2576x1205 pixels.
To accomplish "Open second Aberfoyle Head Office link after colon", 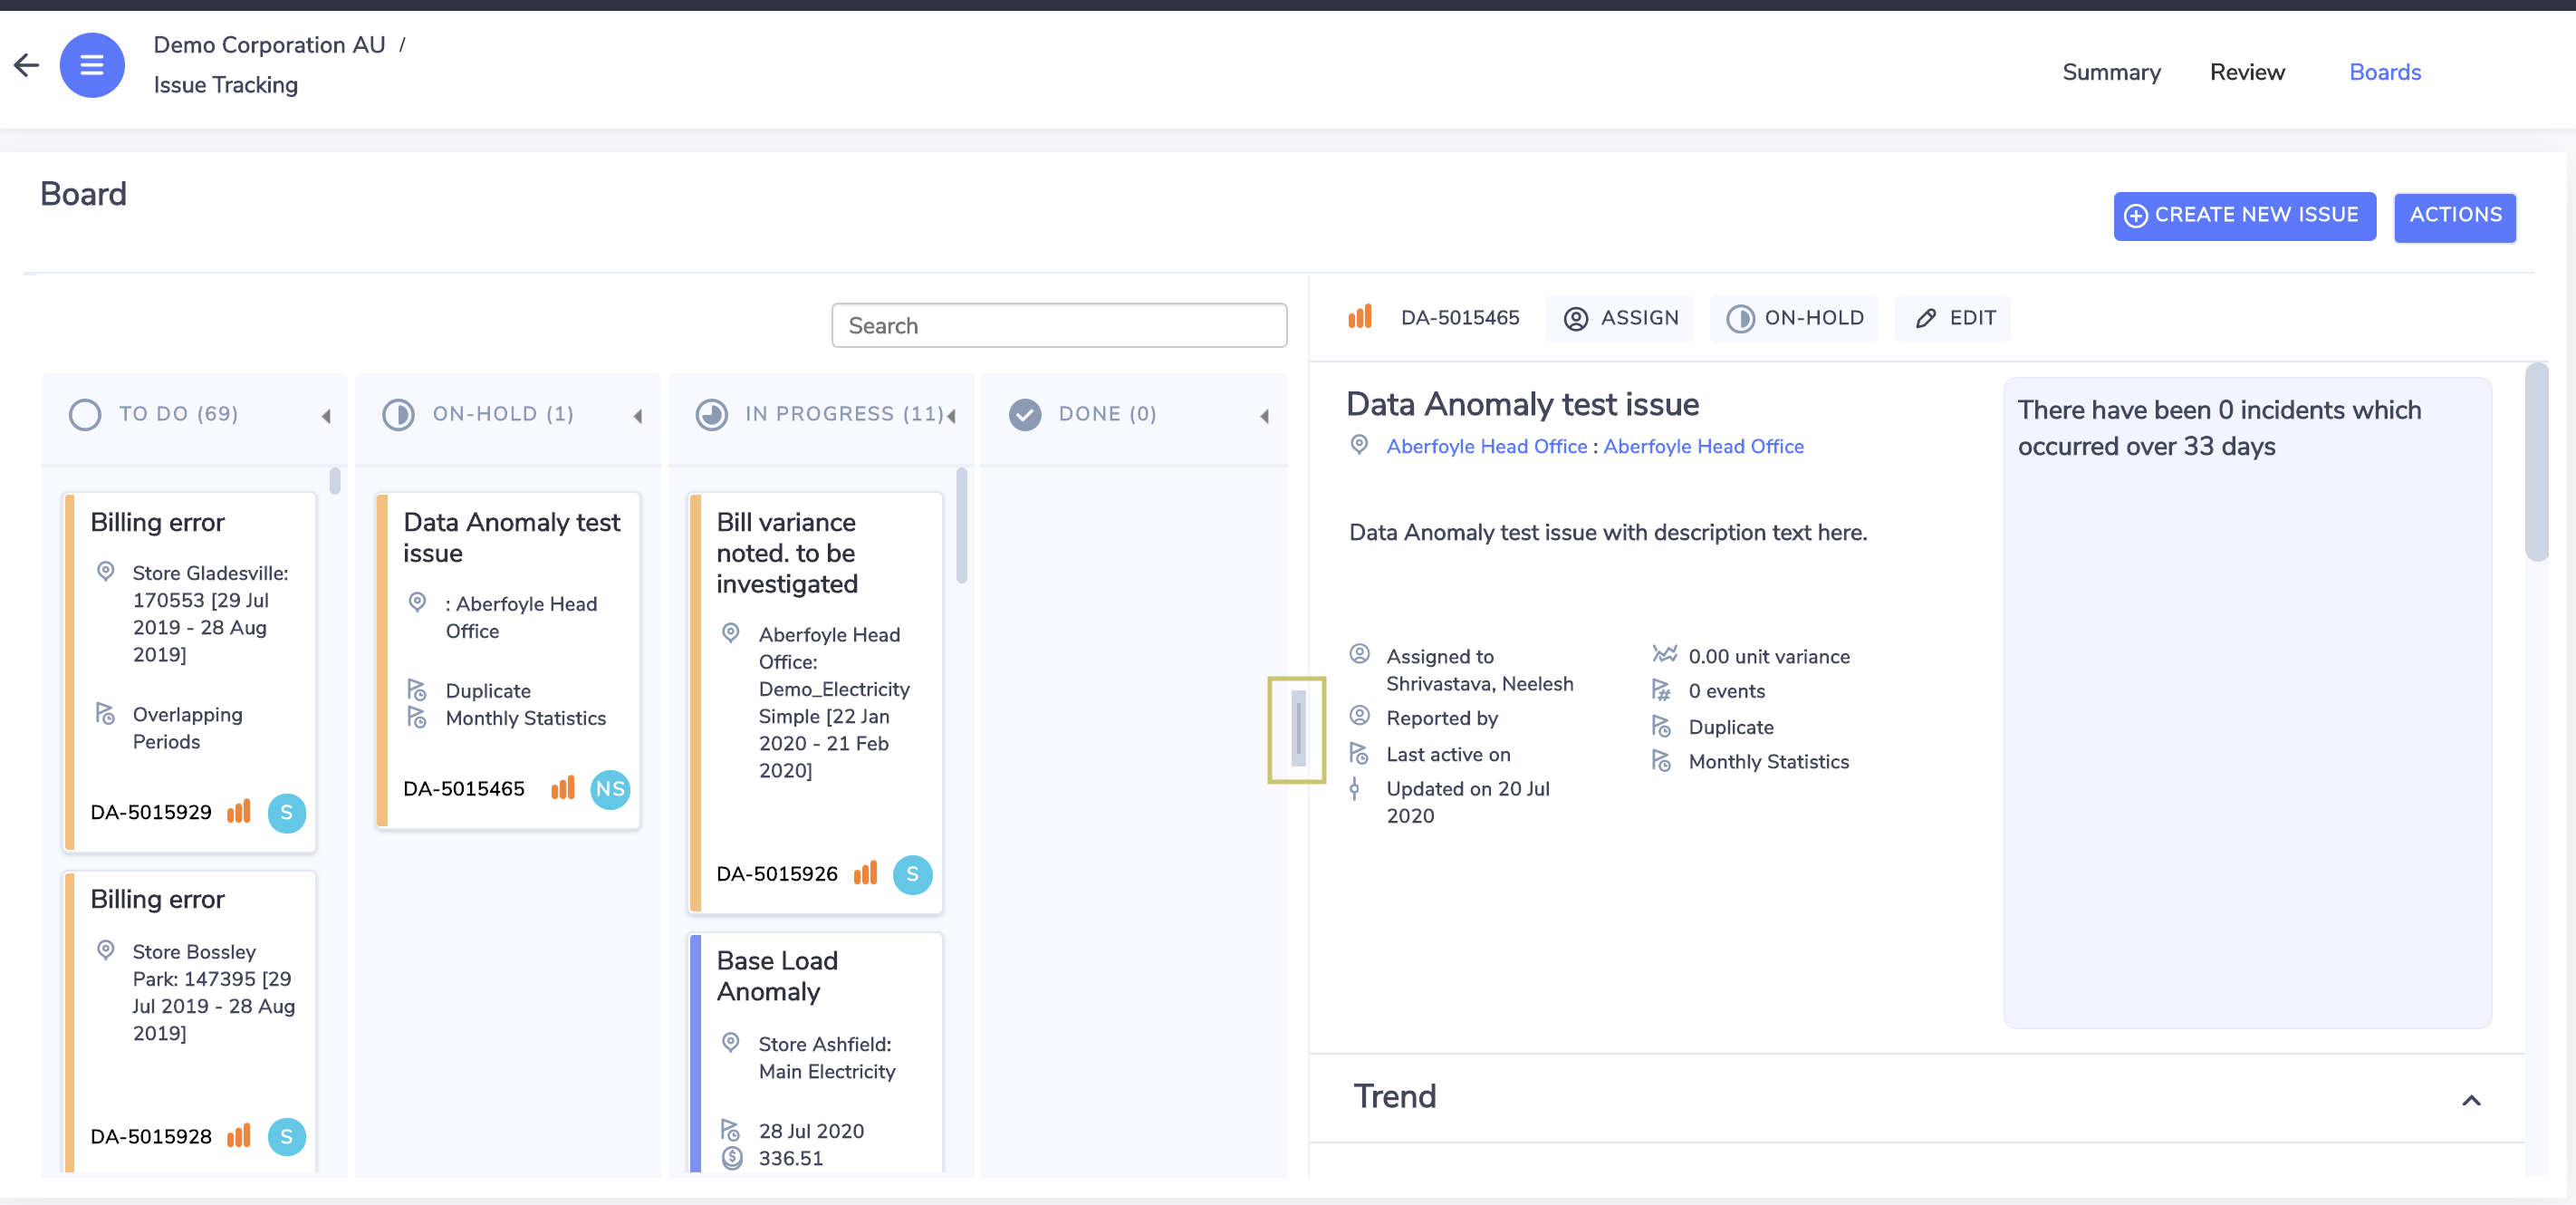I will click(1703, 446).
